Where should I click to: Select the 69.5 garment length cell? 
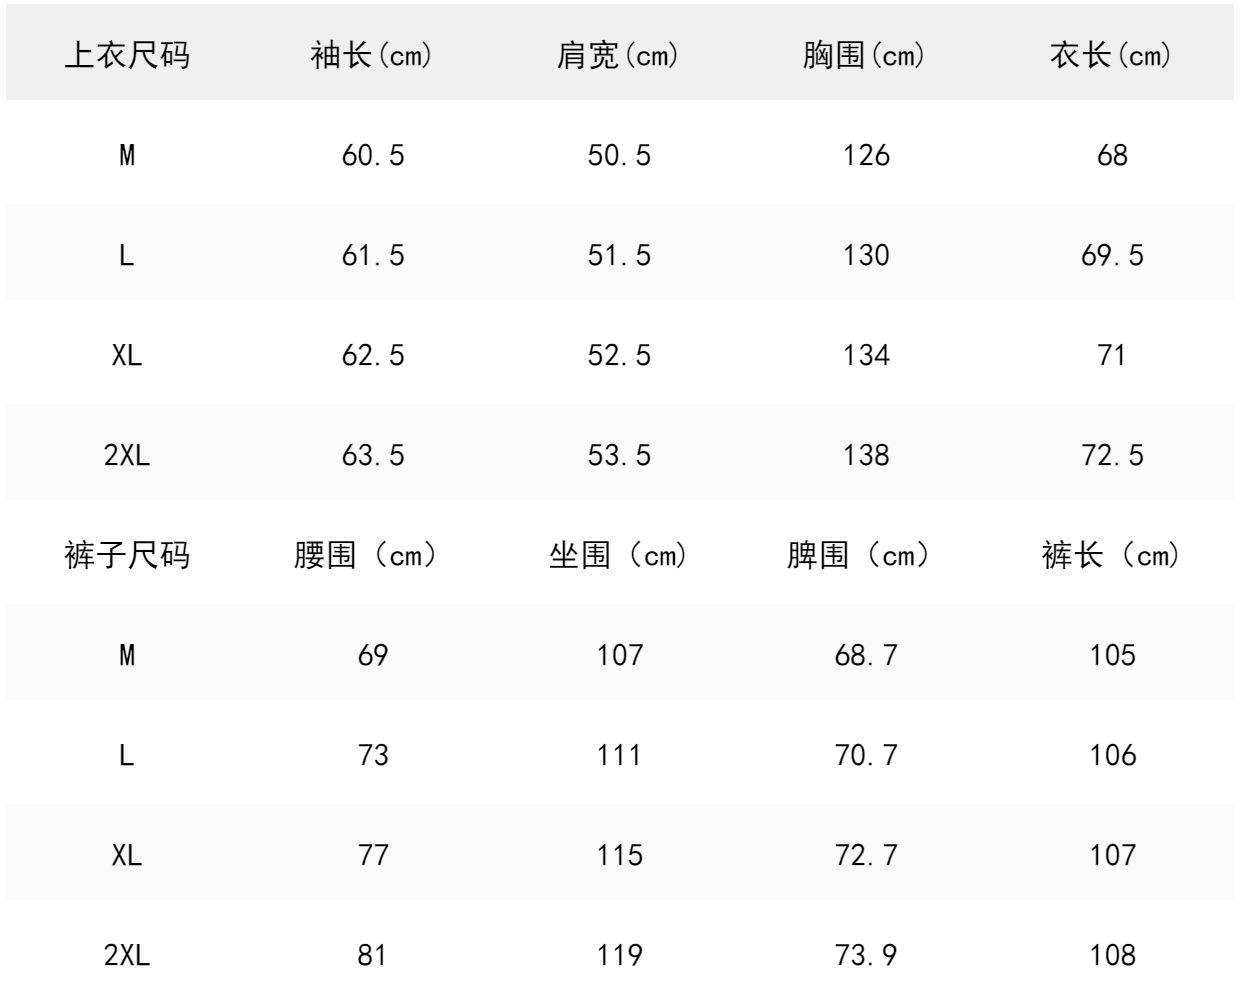click(1112, 255)
